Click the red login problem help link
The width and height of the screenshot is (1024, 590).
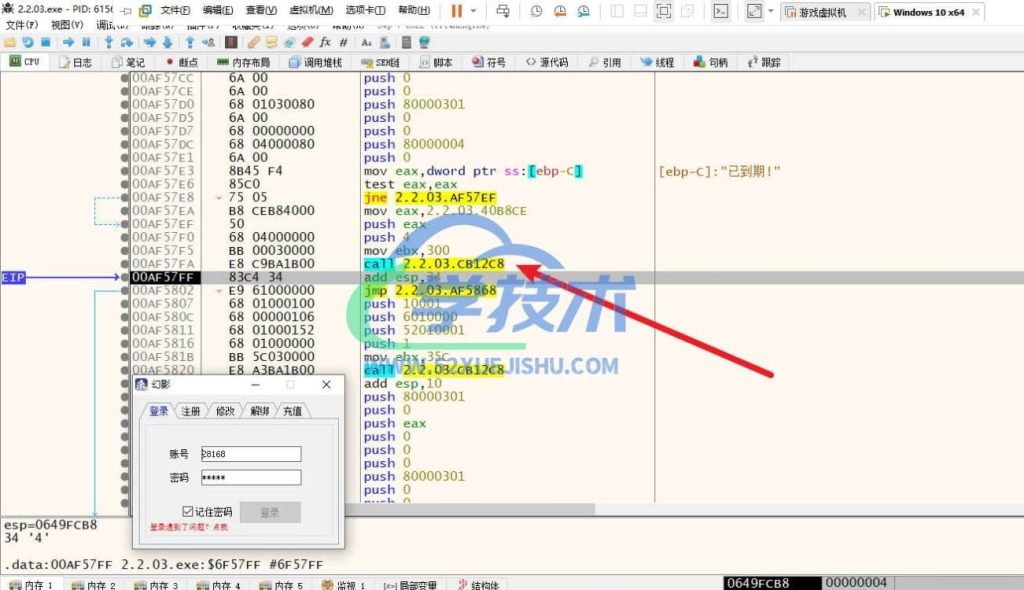(x=189, y=527)
